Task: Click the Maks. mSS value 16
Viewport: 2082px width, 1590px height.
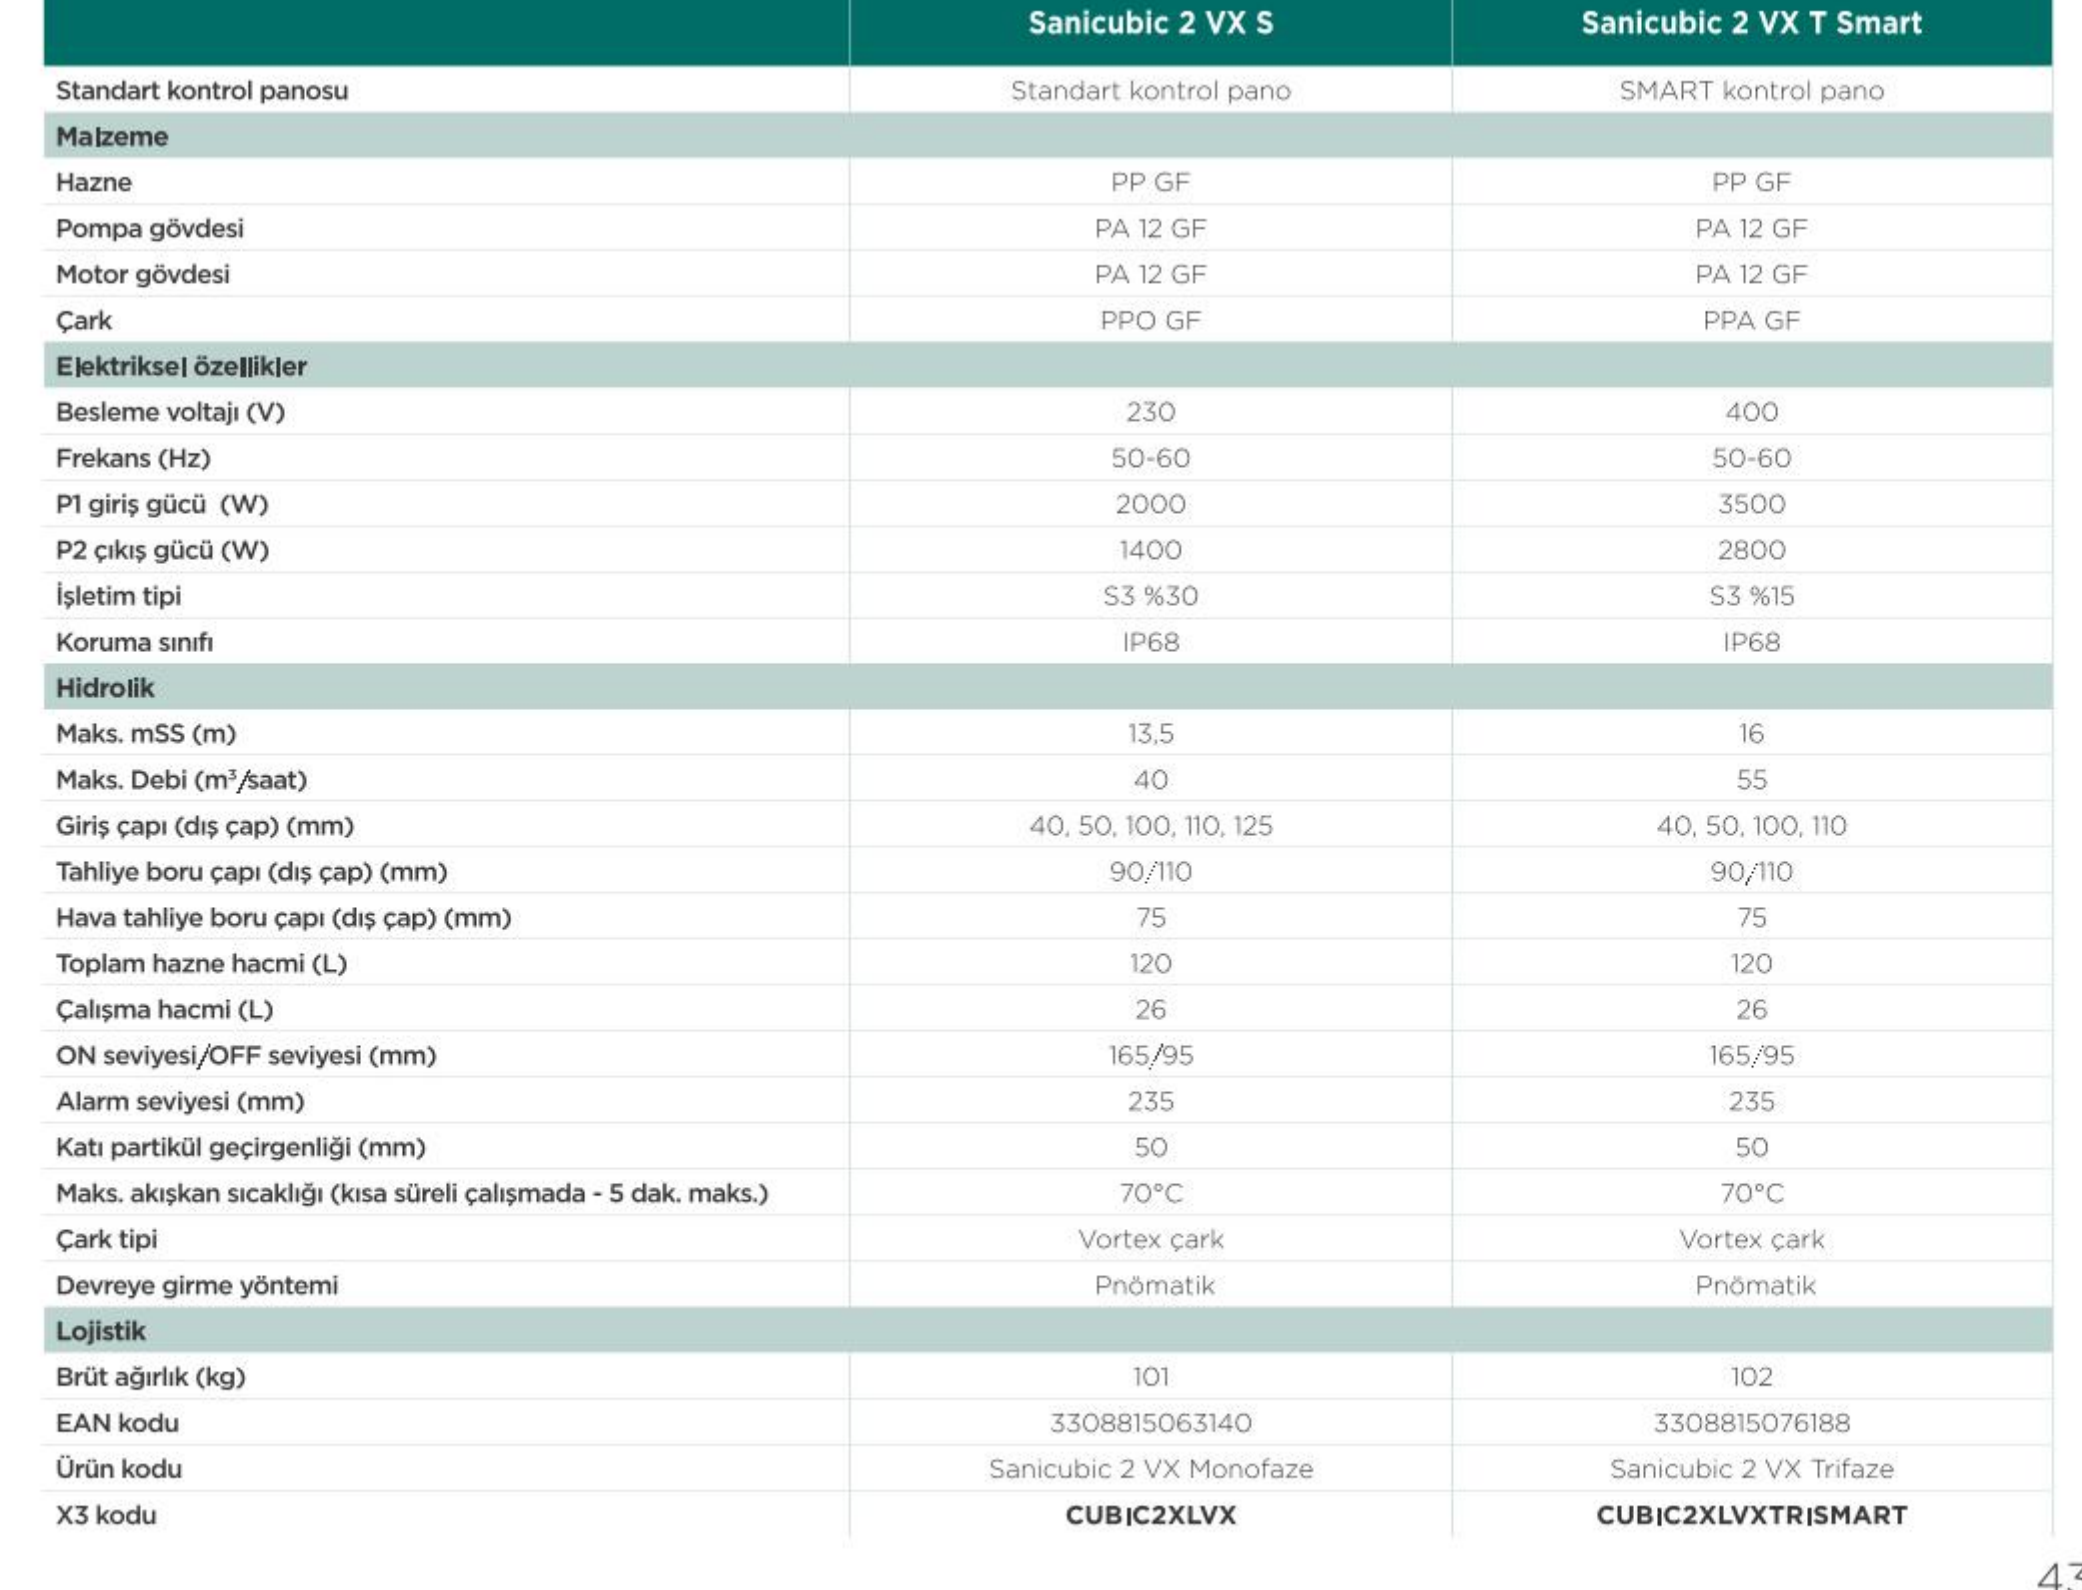Action: [x=1751, y=734]
